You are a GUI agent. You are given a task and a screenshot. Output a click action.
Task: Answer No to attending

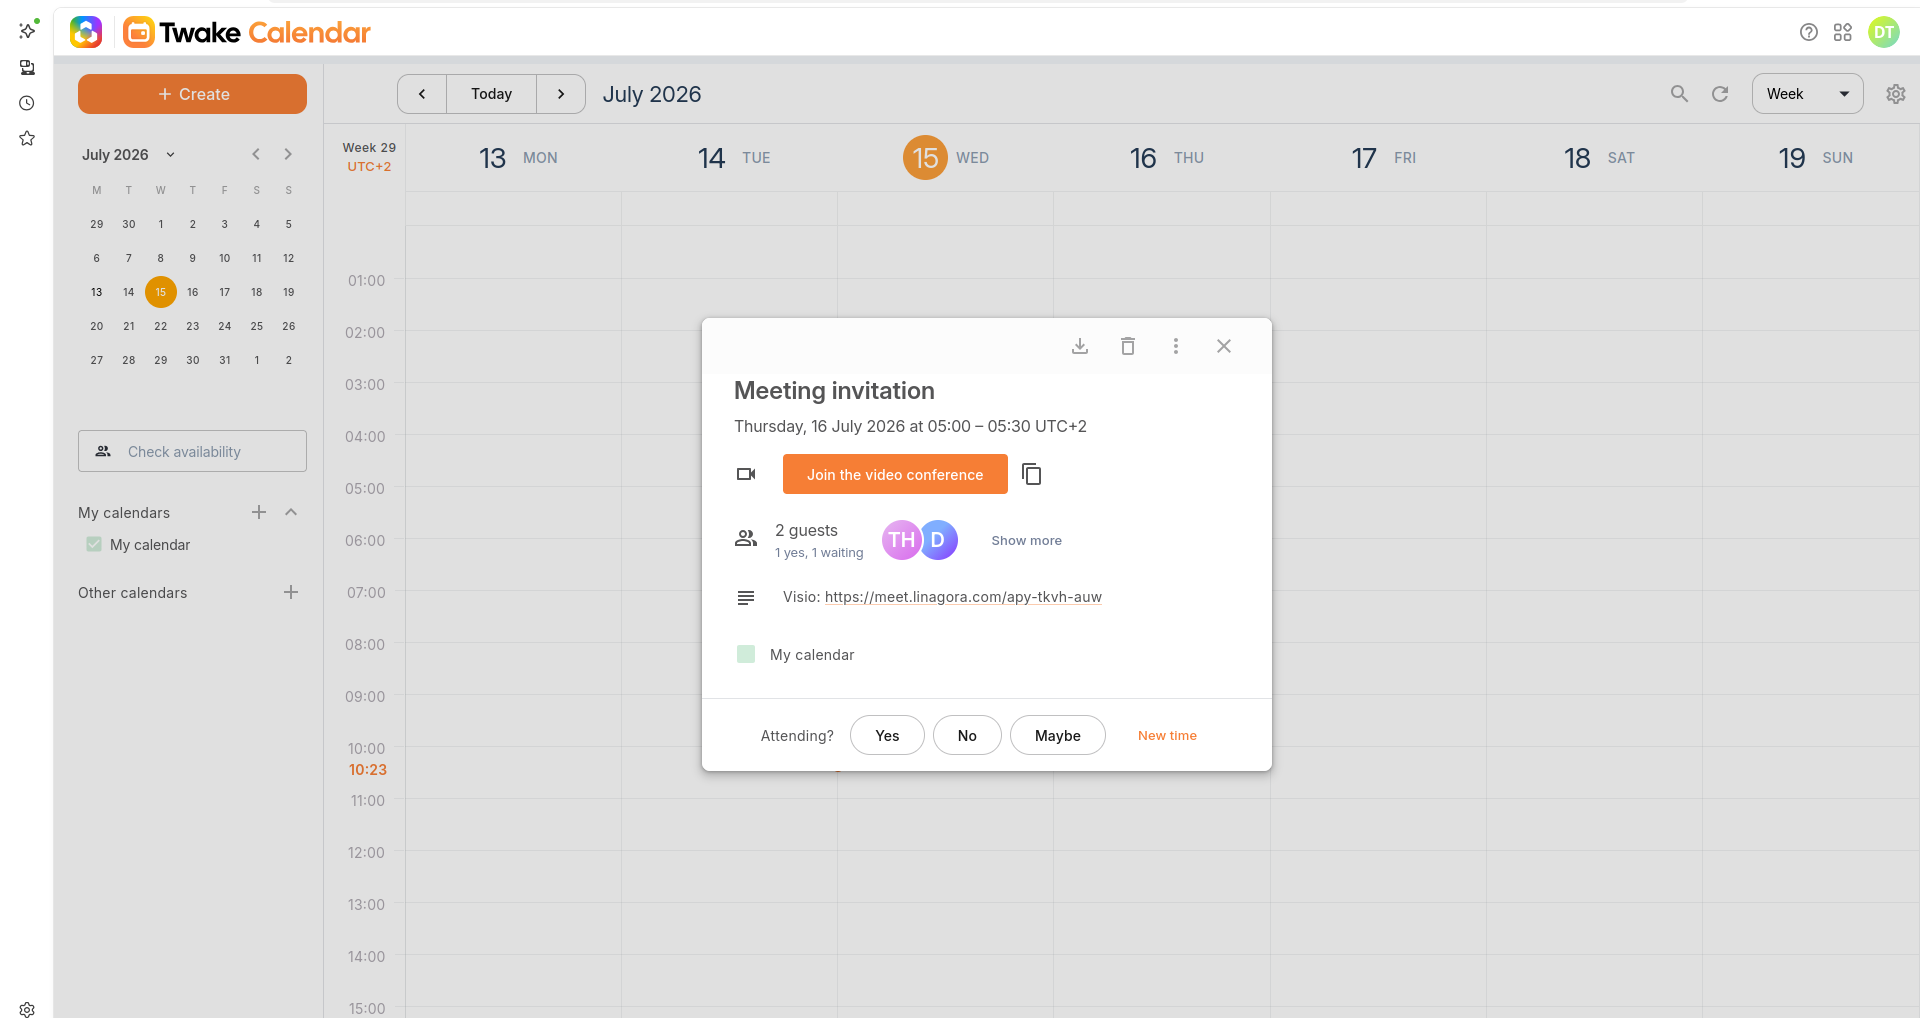click(x=967, y=735)
